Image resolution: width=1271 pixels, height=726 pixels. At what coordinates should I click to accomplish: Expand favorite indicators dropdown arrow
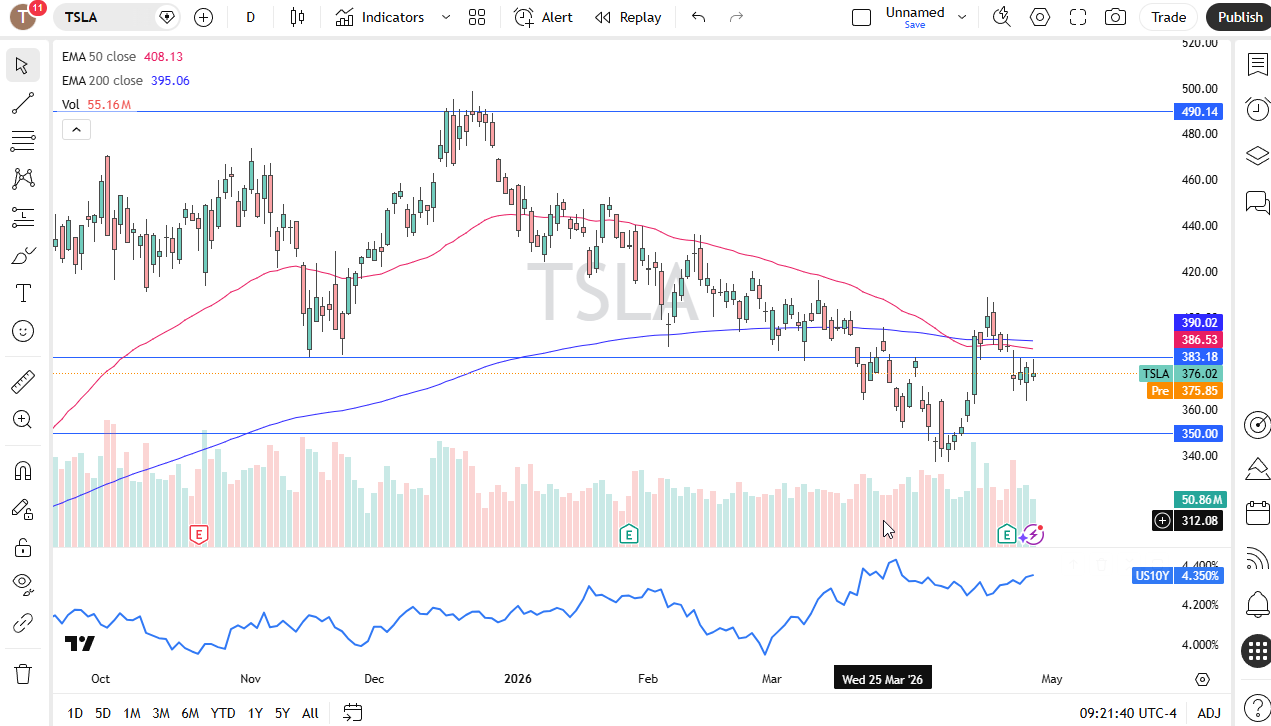[446, 17]
